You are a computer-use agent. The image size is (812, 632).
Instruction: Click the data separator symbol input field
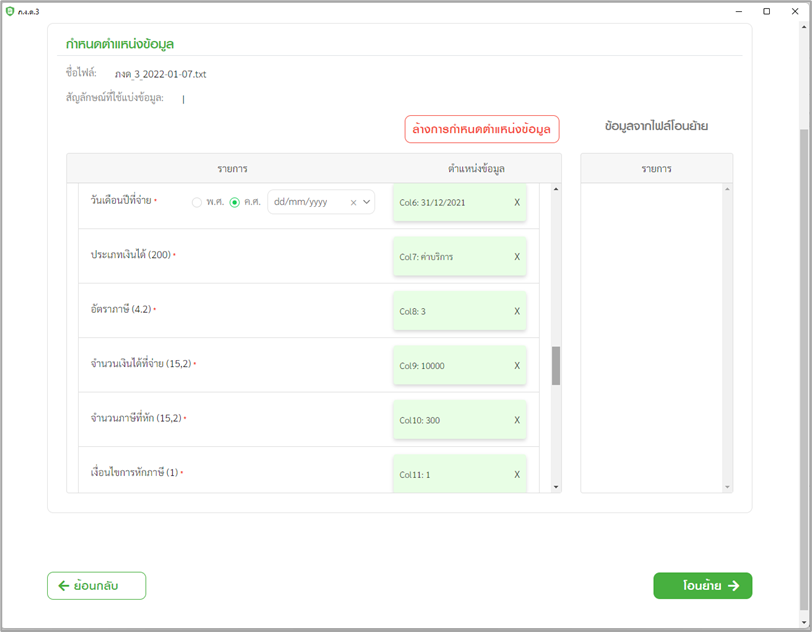click(x=250, y=98)
